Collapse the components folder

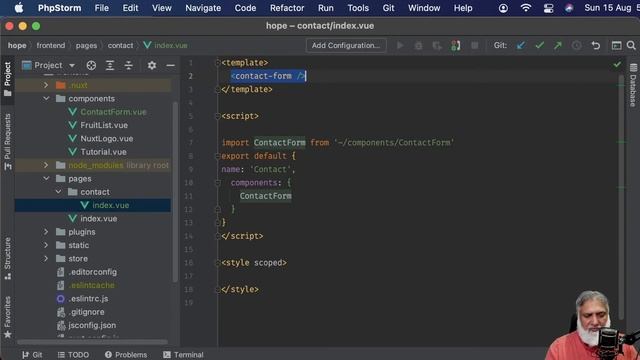coord(46,98)
